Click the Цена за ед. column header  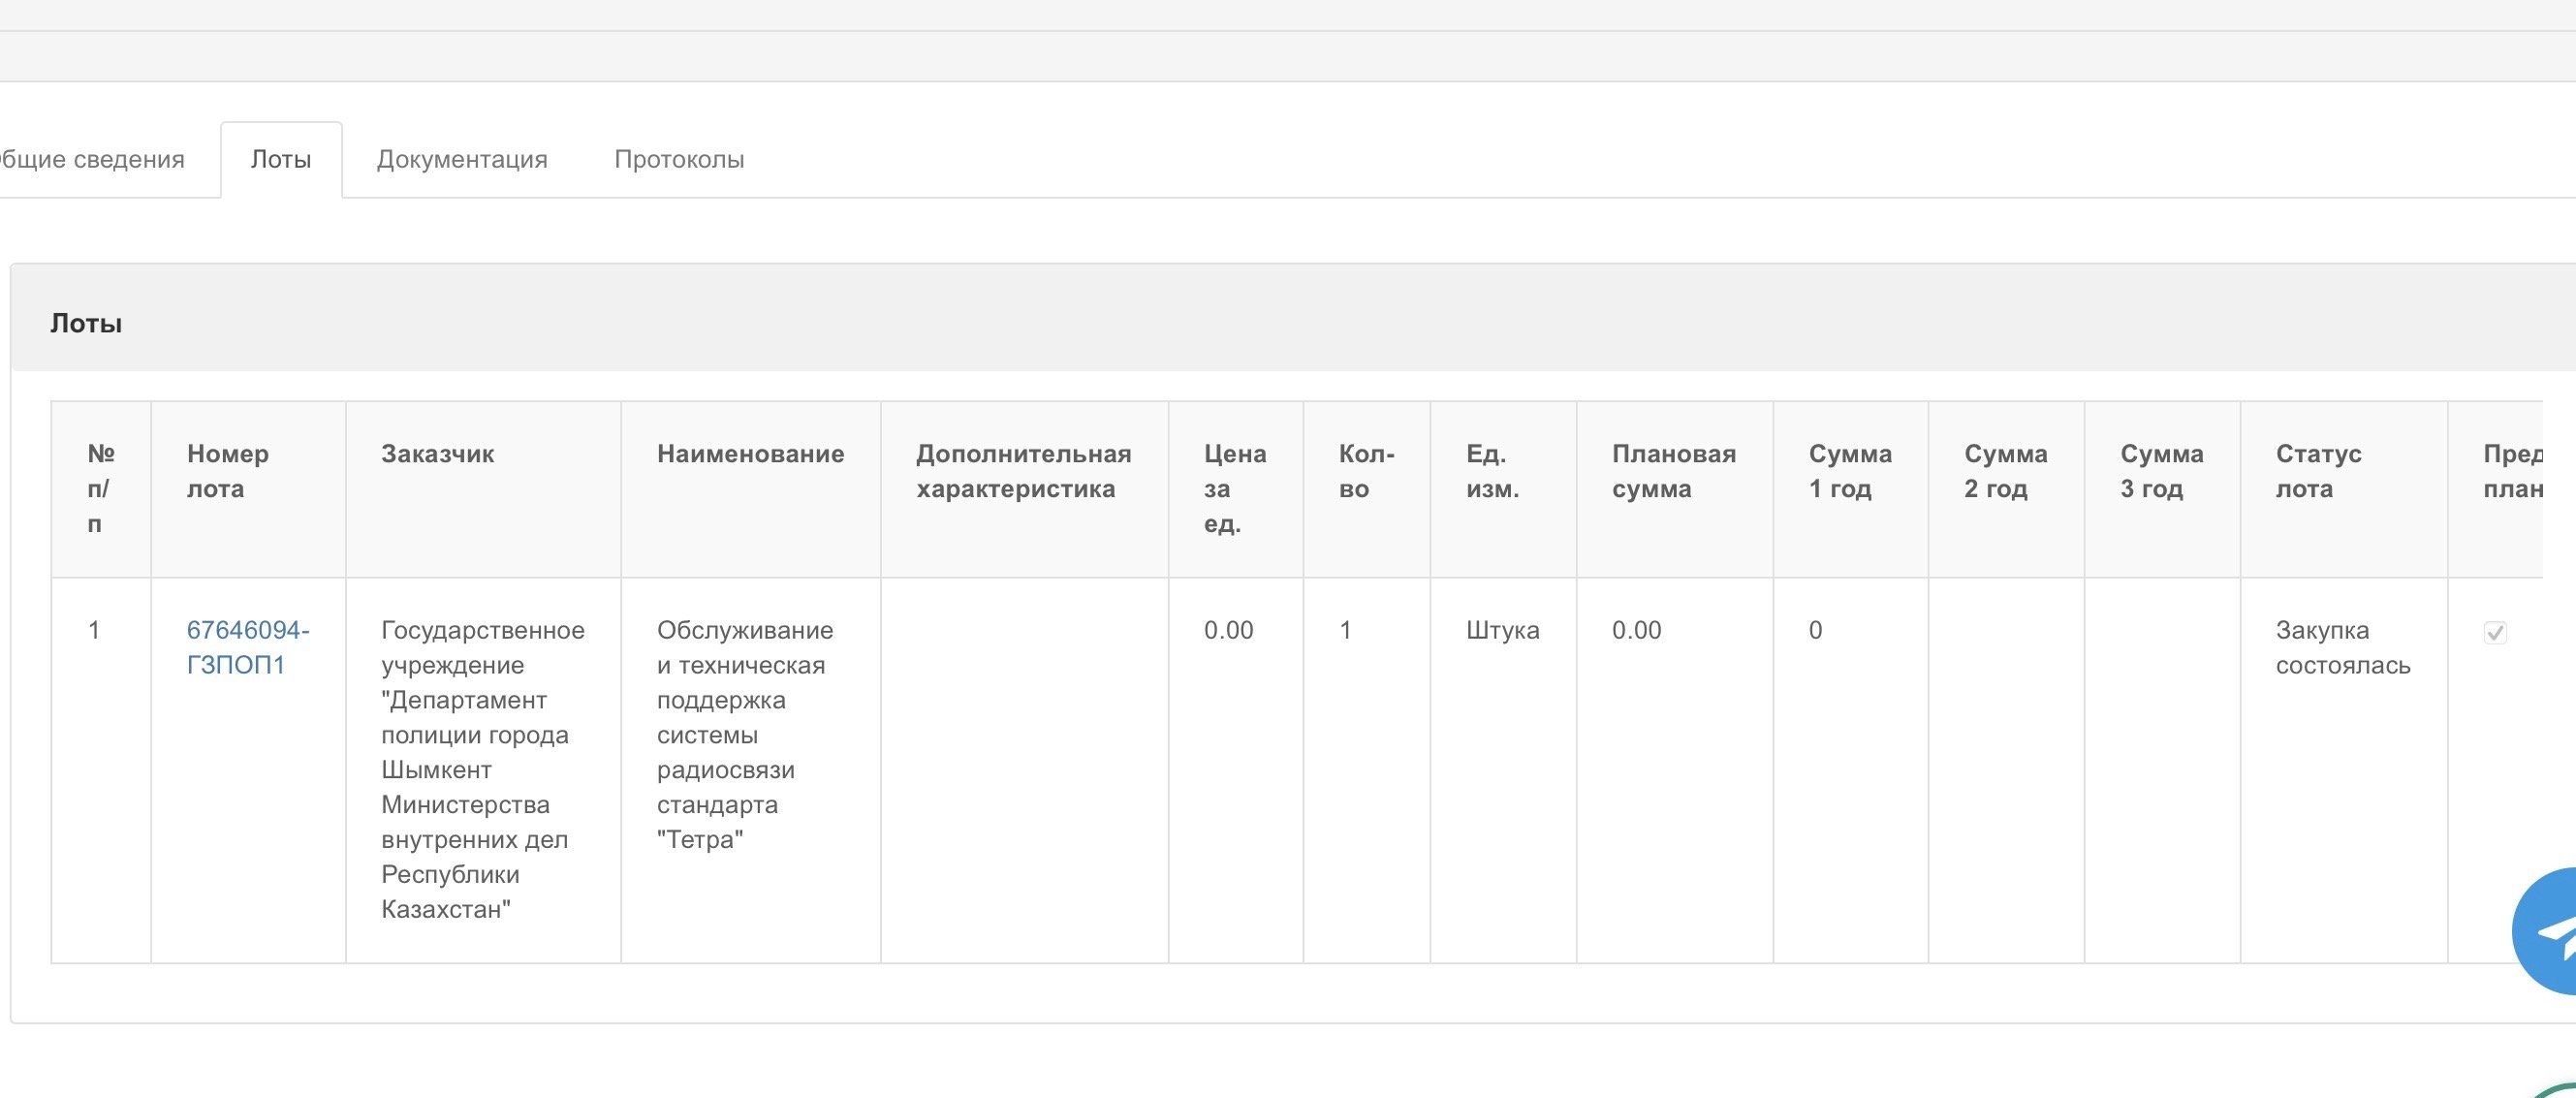1236,489
